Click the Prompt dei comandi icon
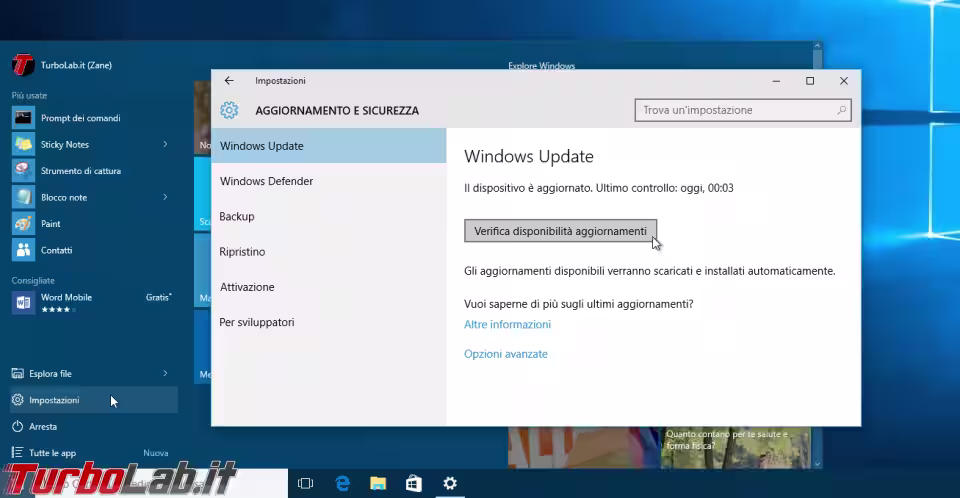The height and width of the screenshot is (498, 960). point(23,118)
